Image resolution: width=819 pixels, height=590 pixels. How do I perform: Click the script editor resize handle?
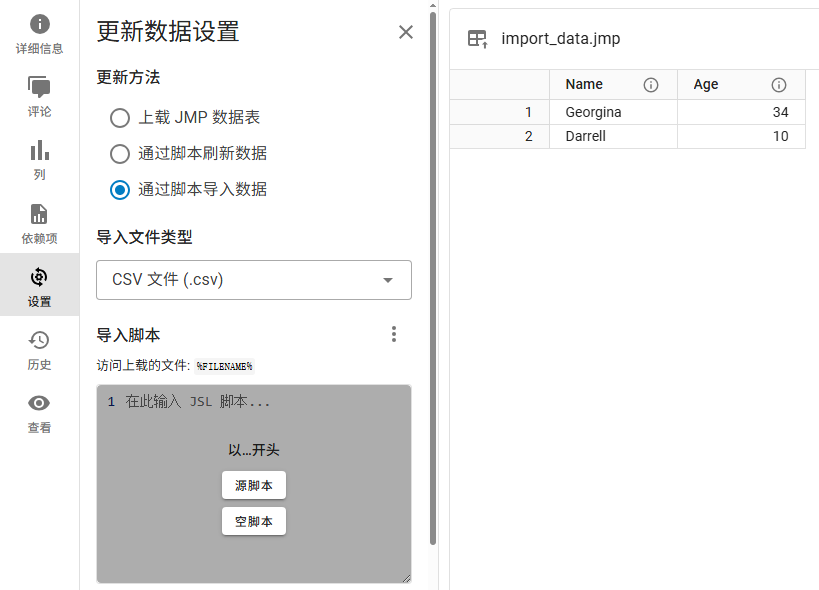click(x=406, y=578)
